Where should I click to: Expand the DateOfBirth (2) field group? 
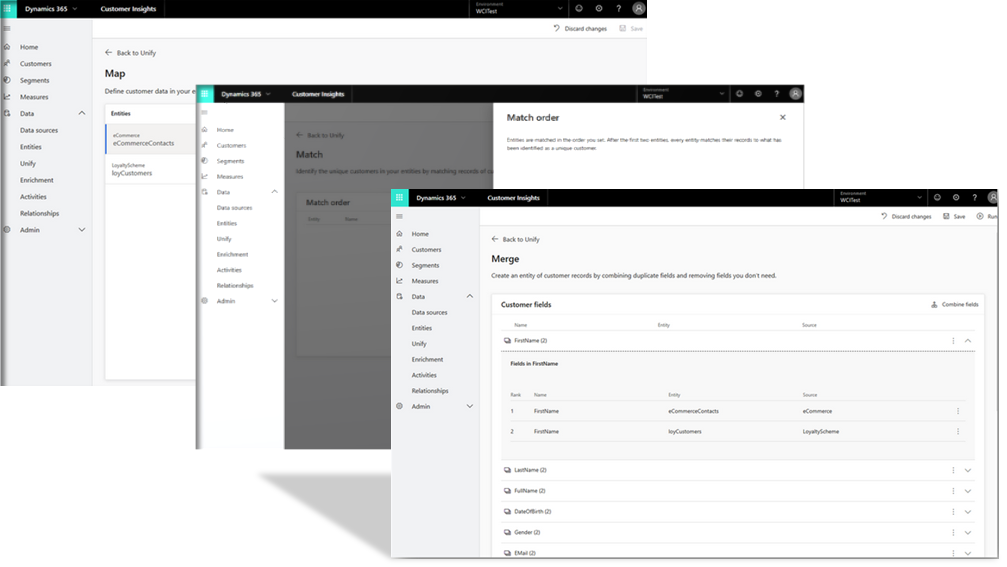pyautogui.click(x=968, y=512)
